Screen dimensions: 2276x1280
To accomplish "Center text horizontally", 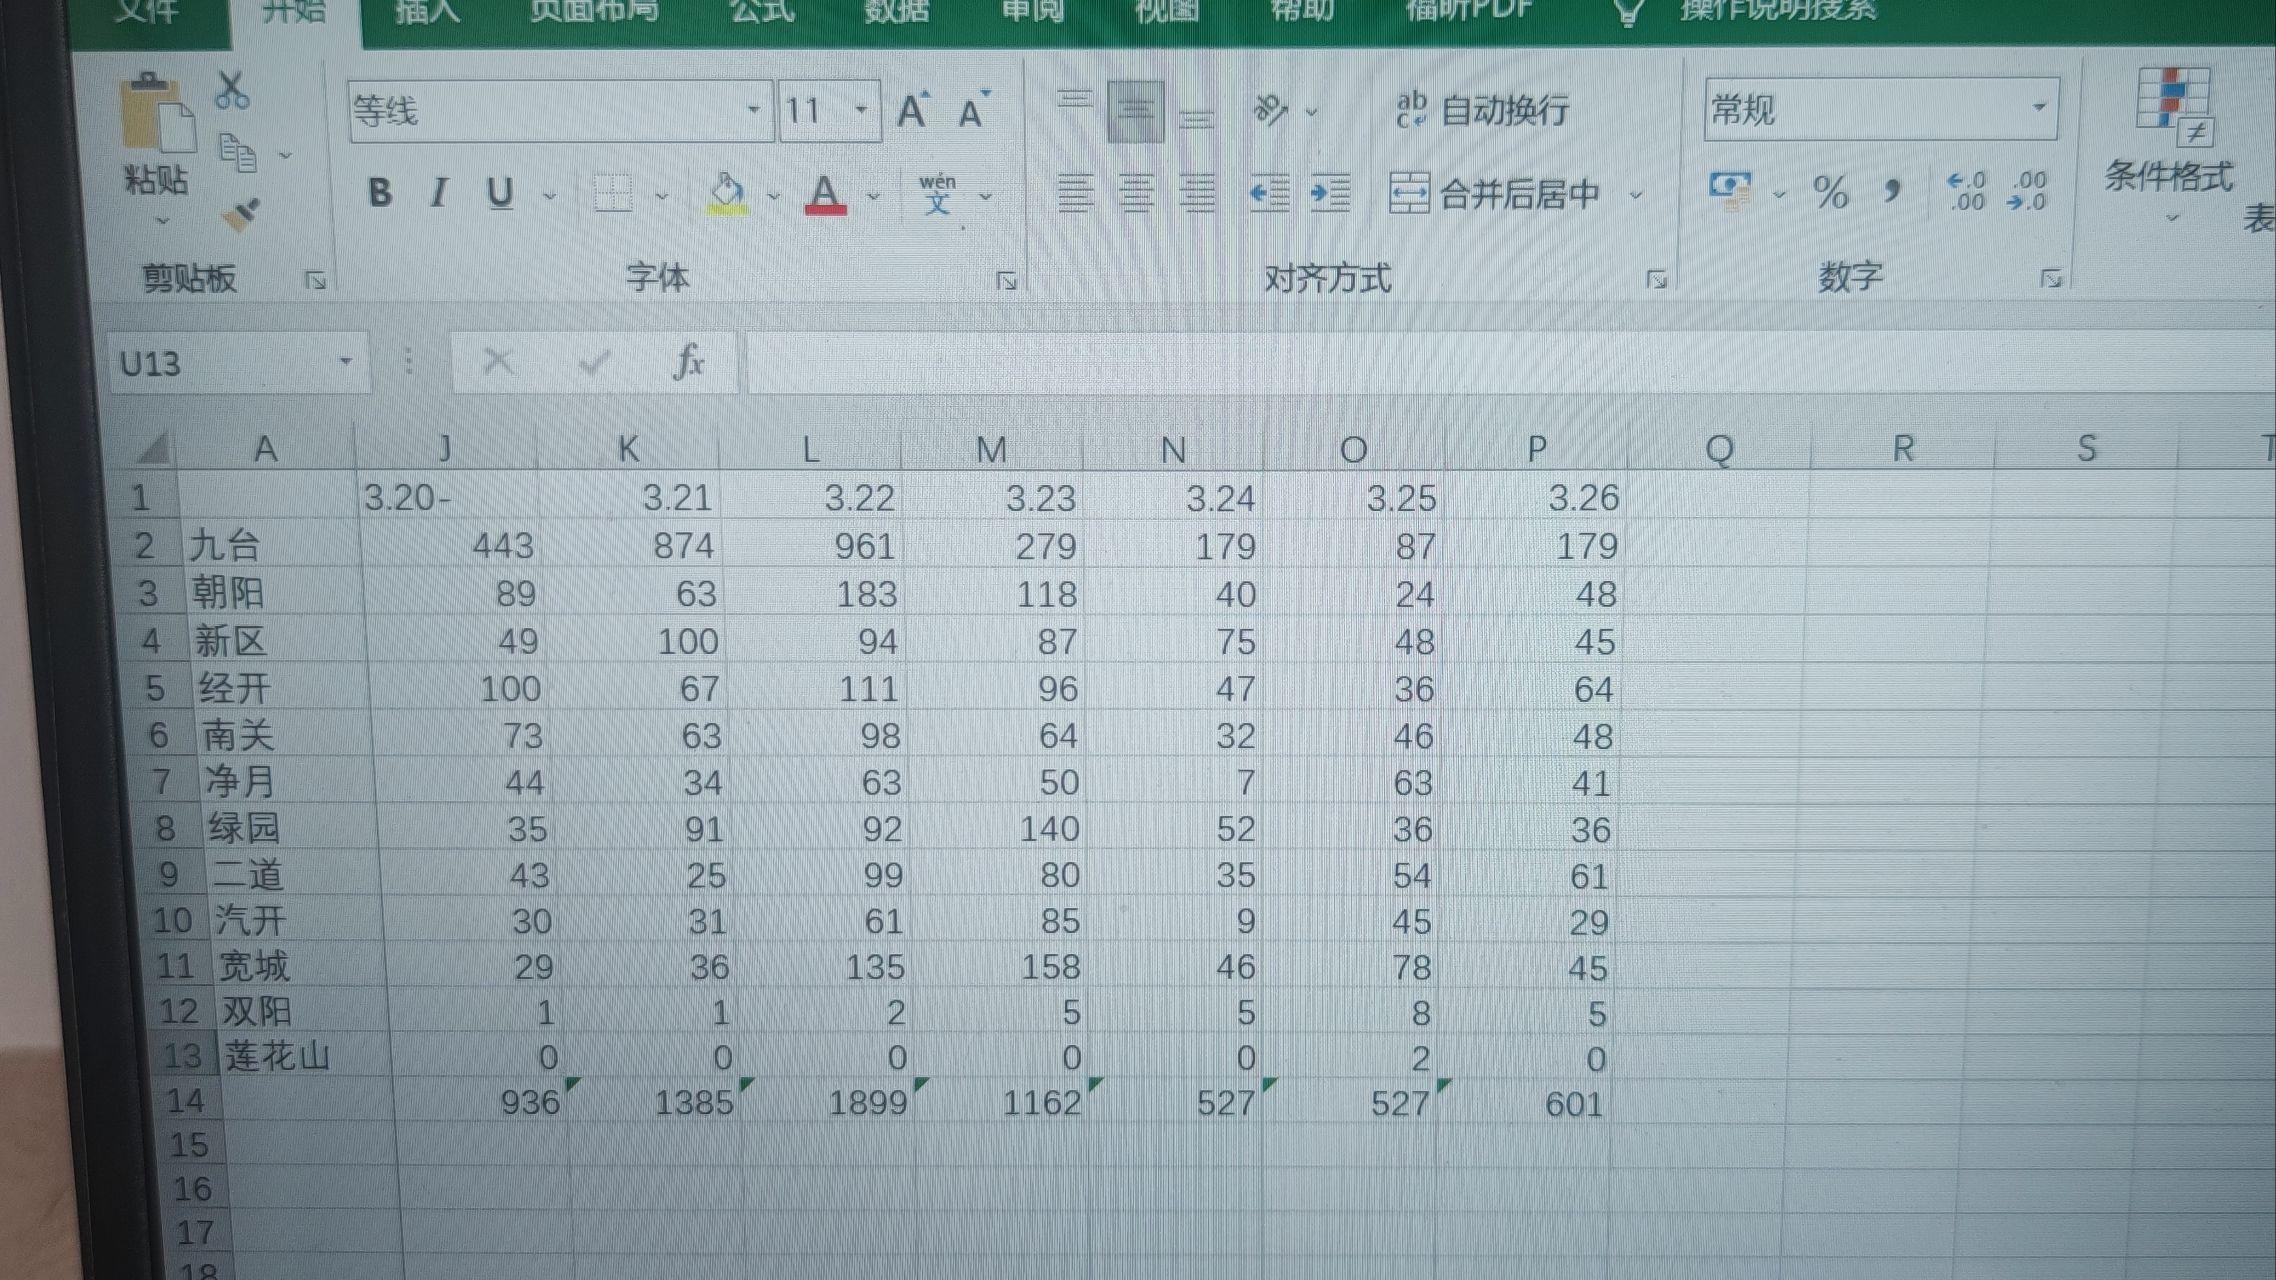I will (1136, 193).
